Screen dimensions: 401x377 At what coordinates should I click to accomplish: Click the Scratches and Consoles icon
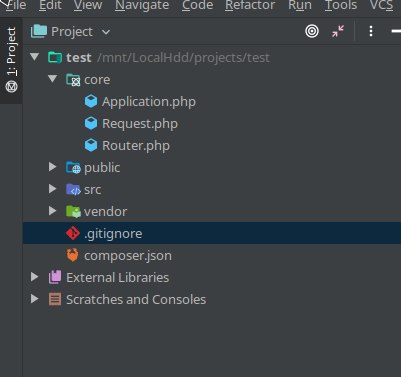55,299
